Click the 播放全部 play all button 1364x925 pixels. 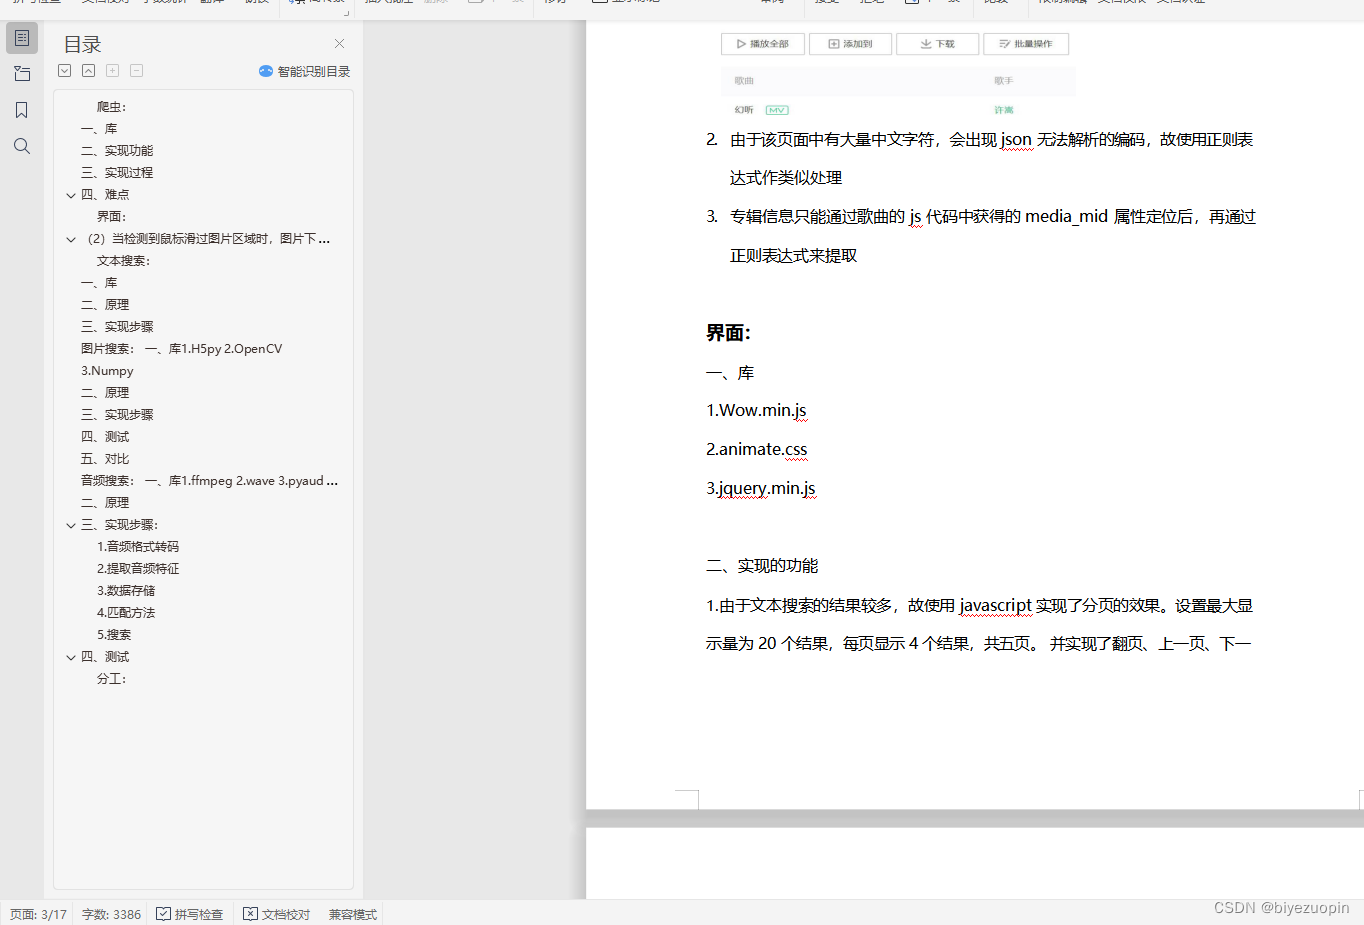tap(762, 43)
